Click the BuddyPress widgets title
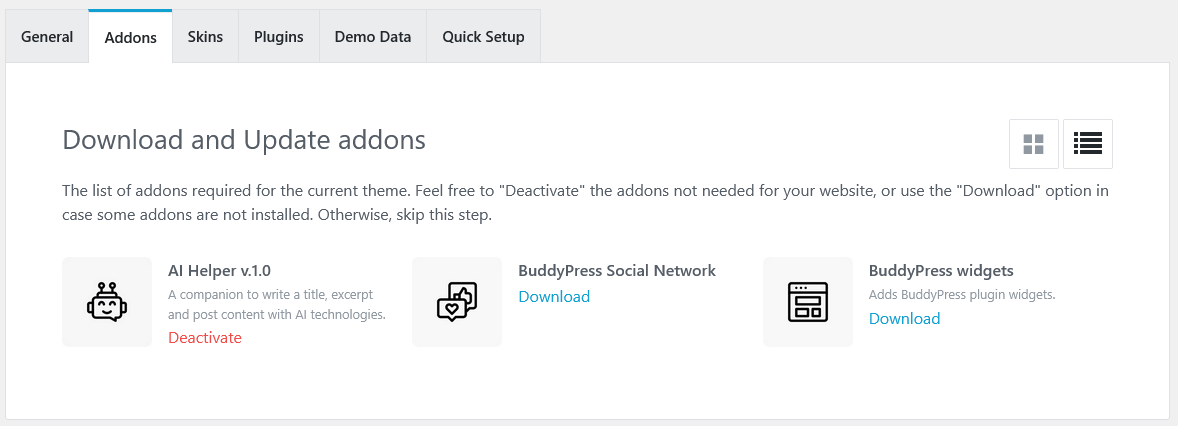The width and height of the screenshot is (1178, 426). (941, 270)
